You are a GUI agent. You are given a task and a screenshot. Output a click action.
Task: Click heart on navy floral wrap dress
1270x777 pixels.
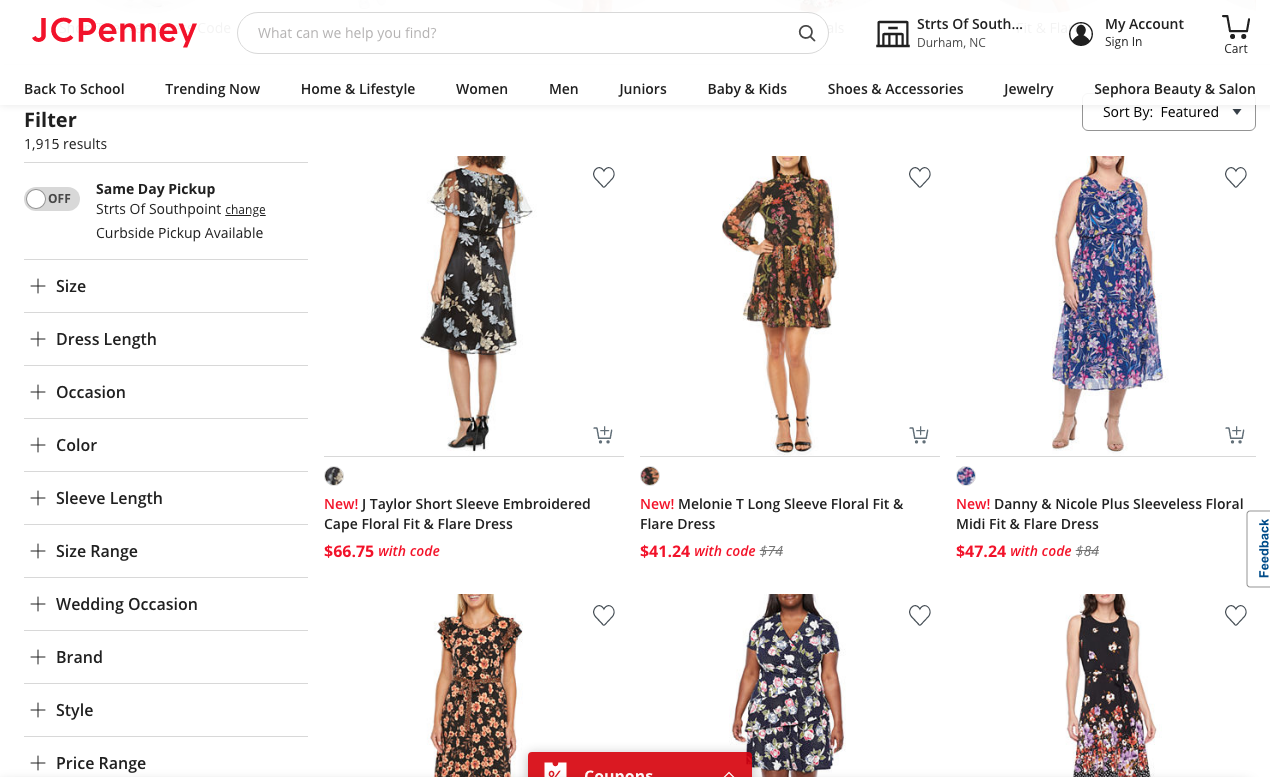[920, 615]
